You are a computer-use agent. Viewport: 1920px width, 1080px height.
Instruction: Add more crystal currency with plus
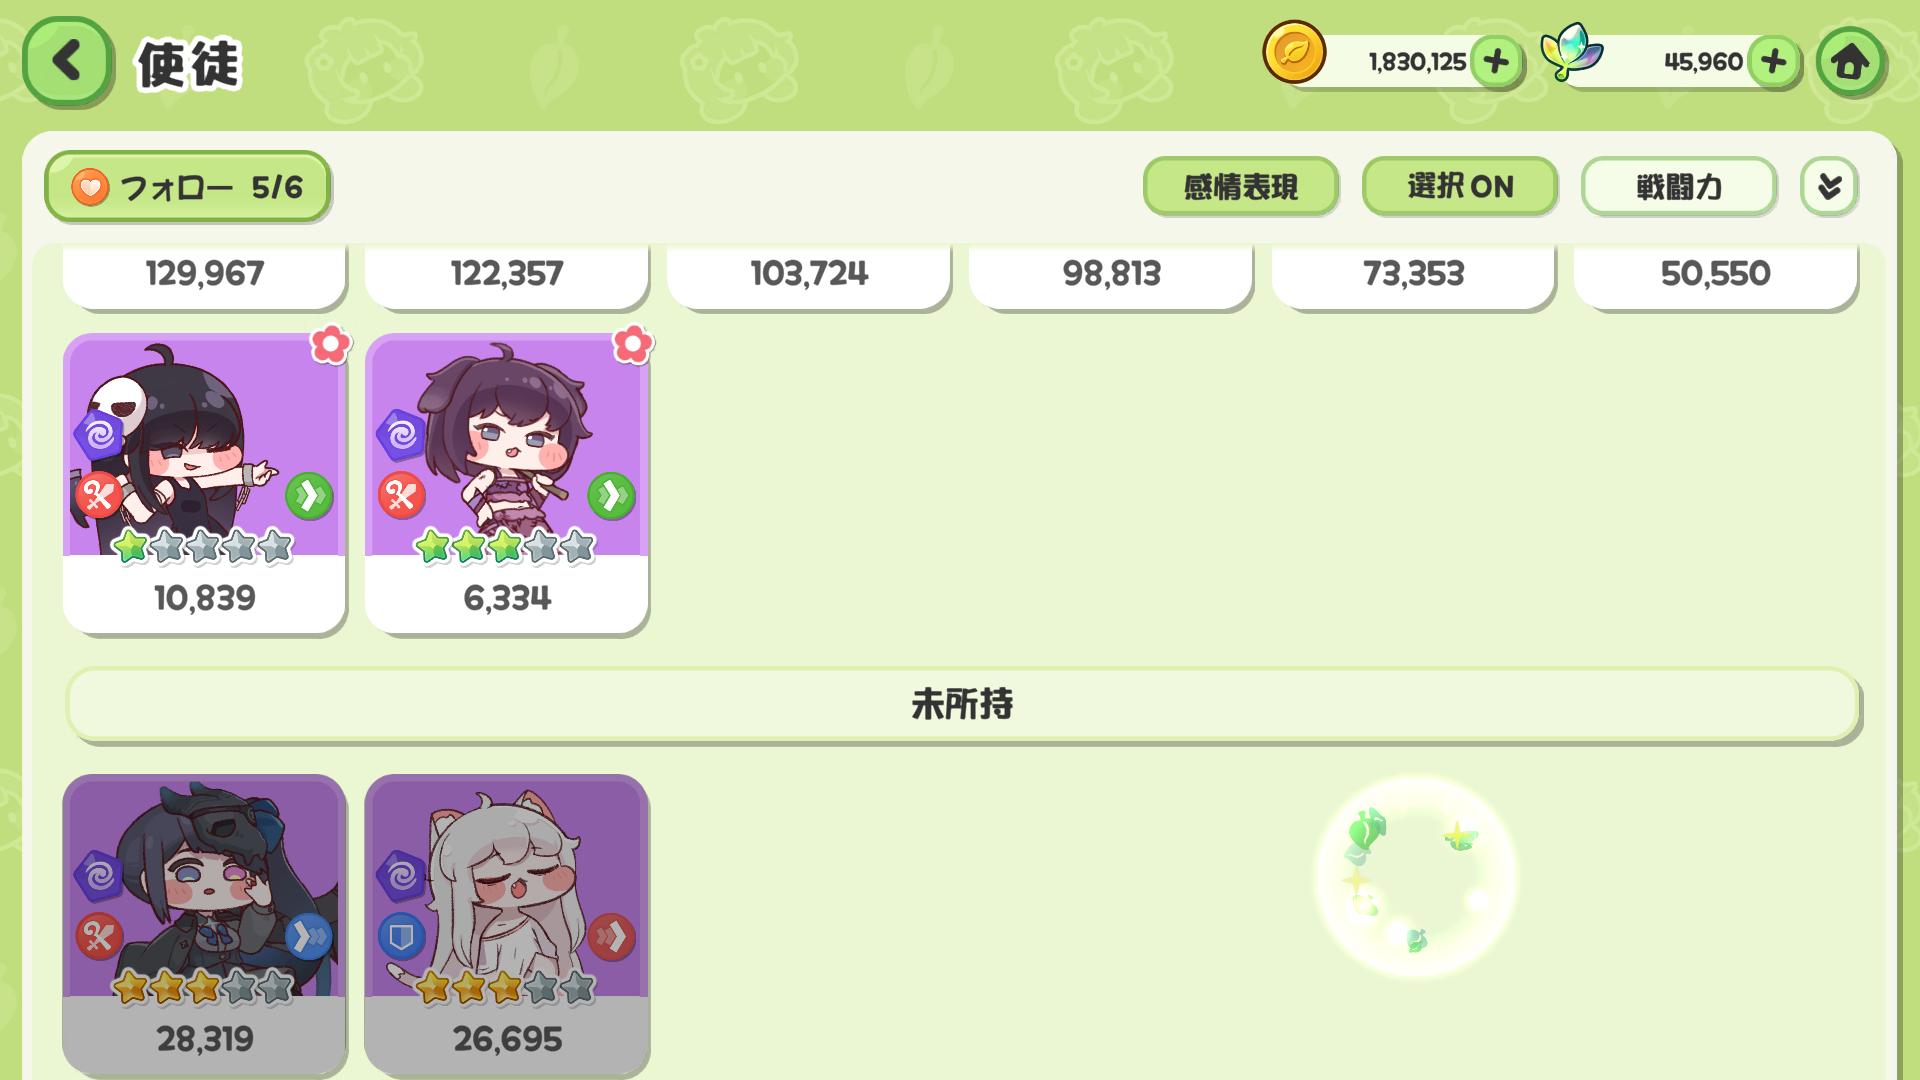point(1773,62)
